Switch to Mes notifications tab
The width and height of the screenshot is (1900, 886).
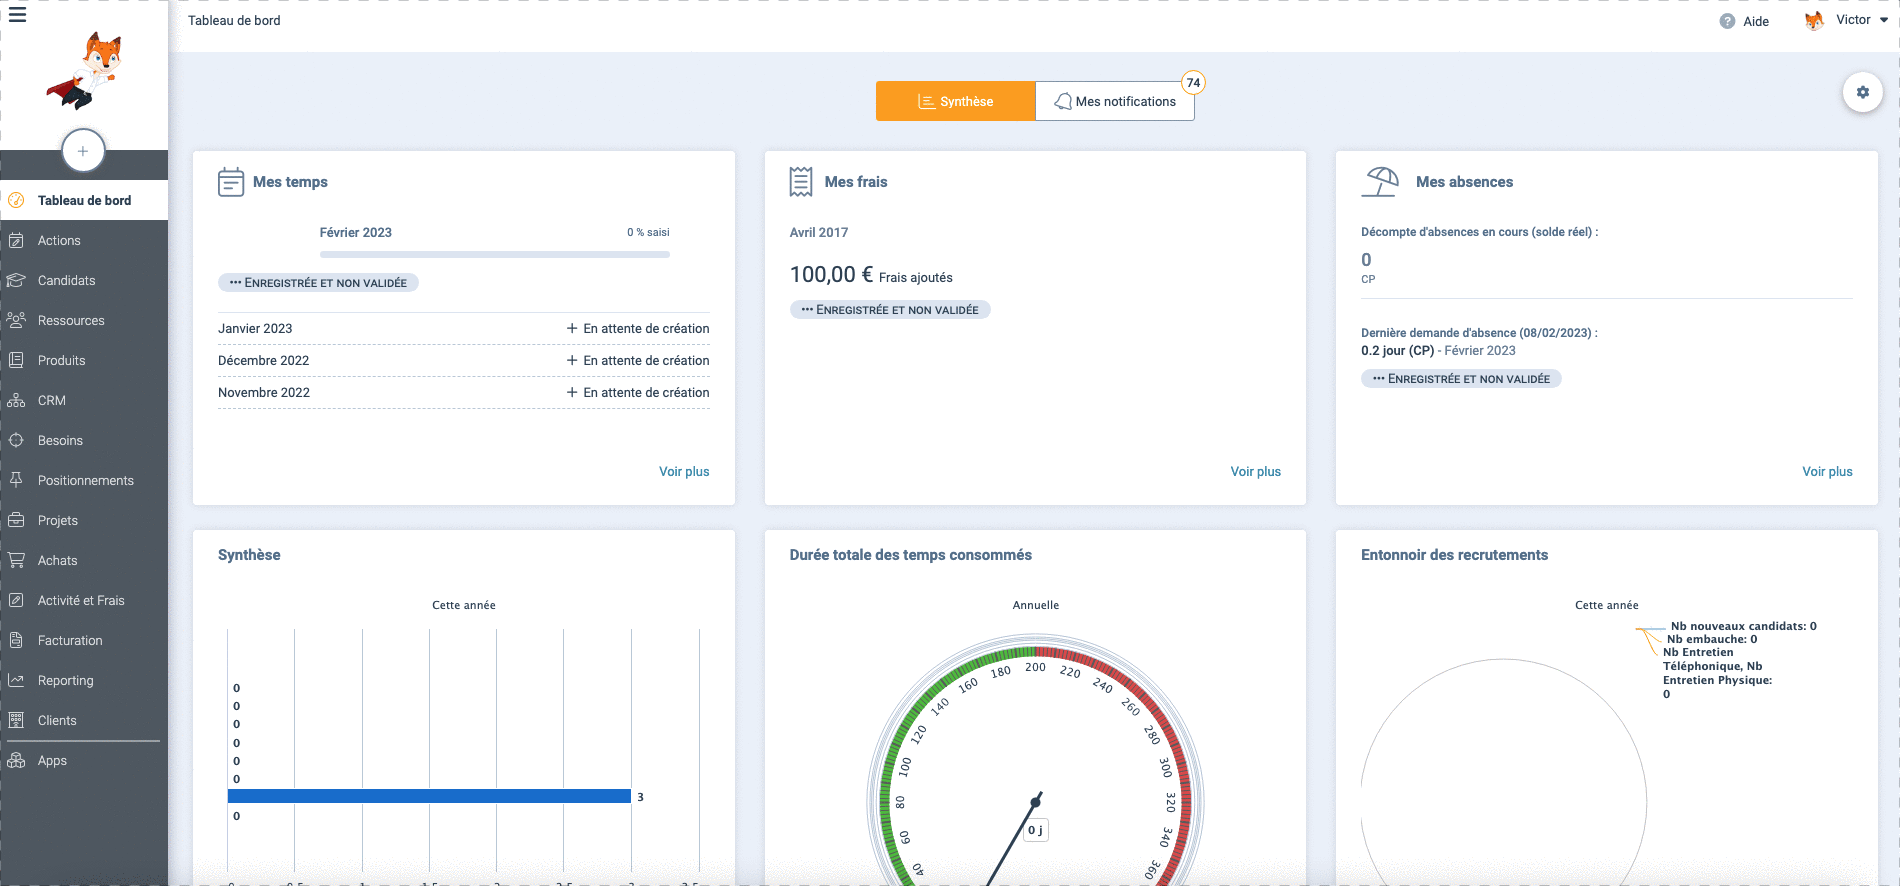pos(1115,101)
